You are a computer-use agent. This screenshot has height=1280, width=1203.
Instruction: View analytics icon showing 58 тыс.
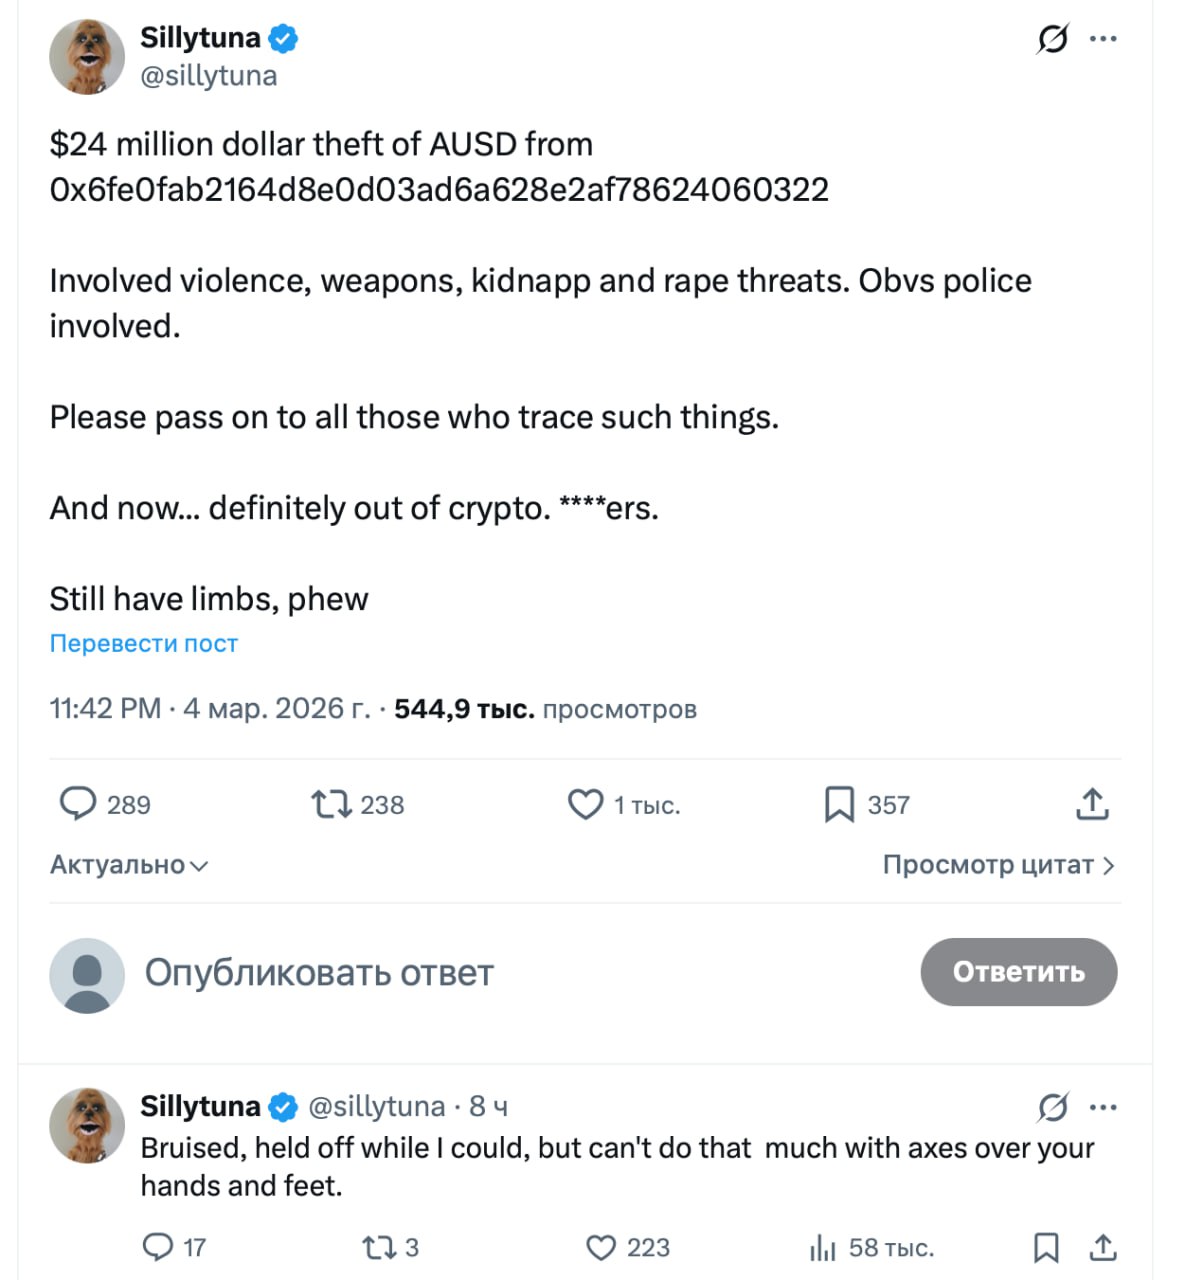pos(822,1247)
